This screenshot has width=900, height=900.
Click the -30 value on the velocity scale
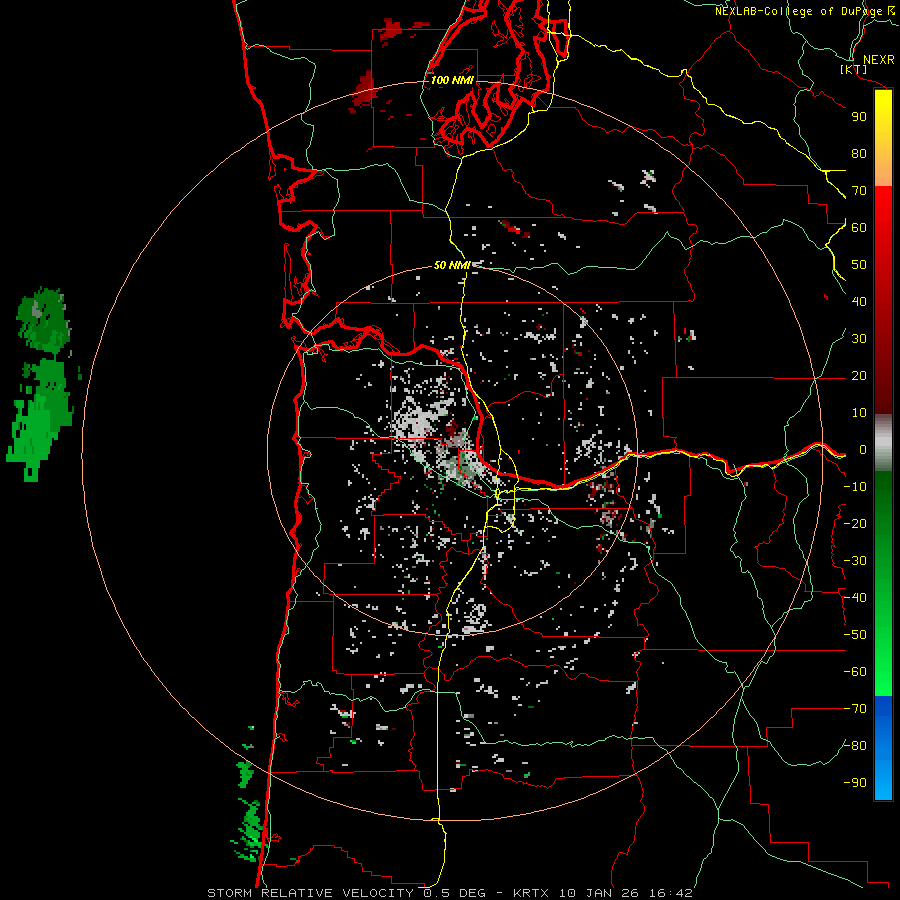coord(855,561)
